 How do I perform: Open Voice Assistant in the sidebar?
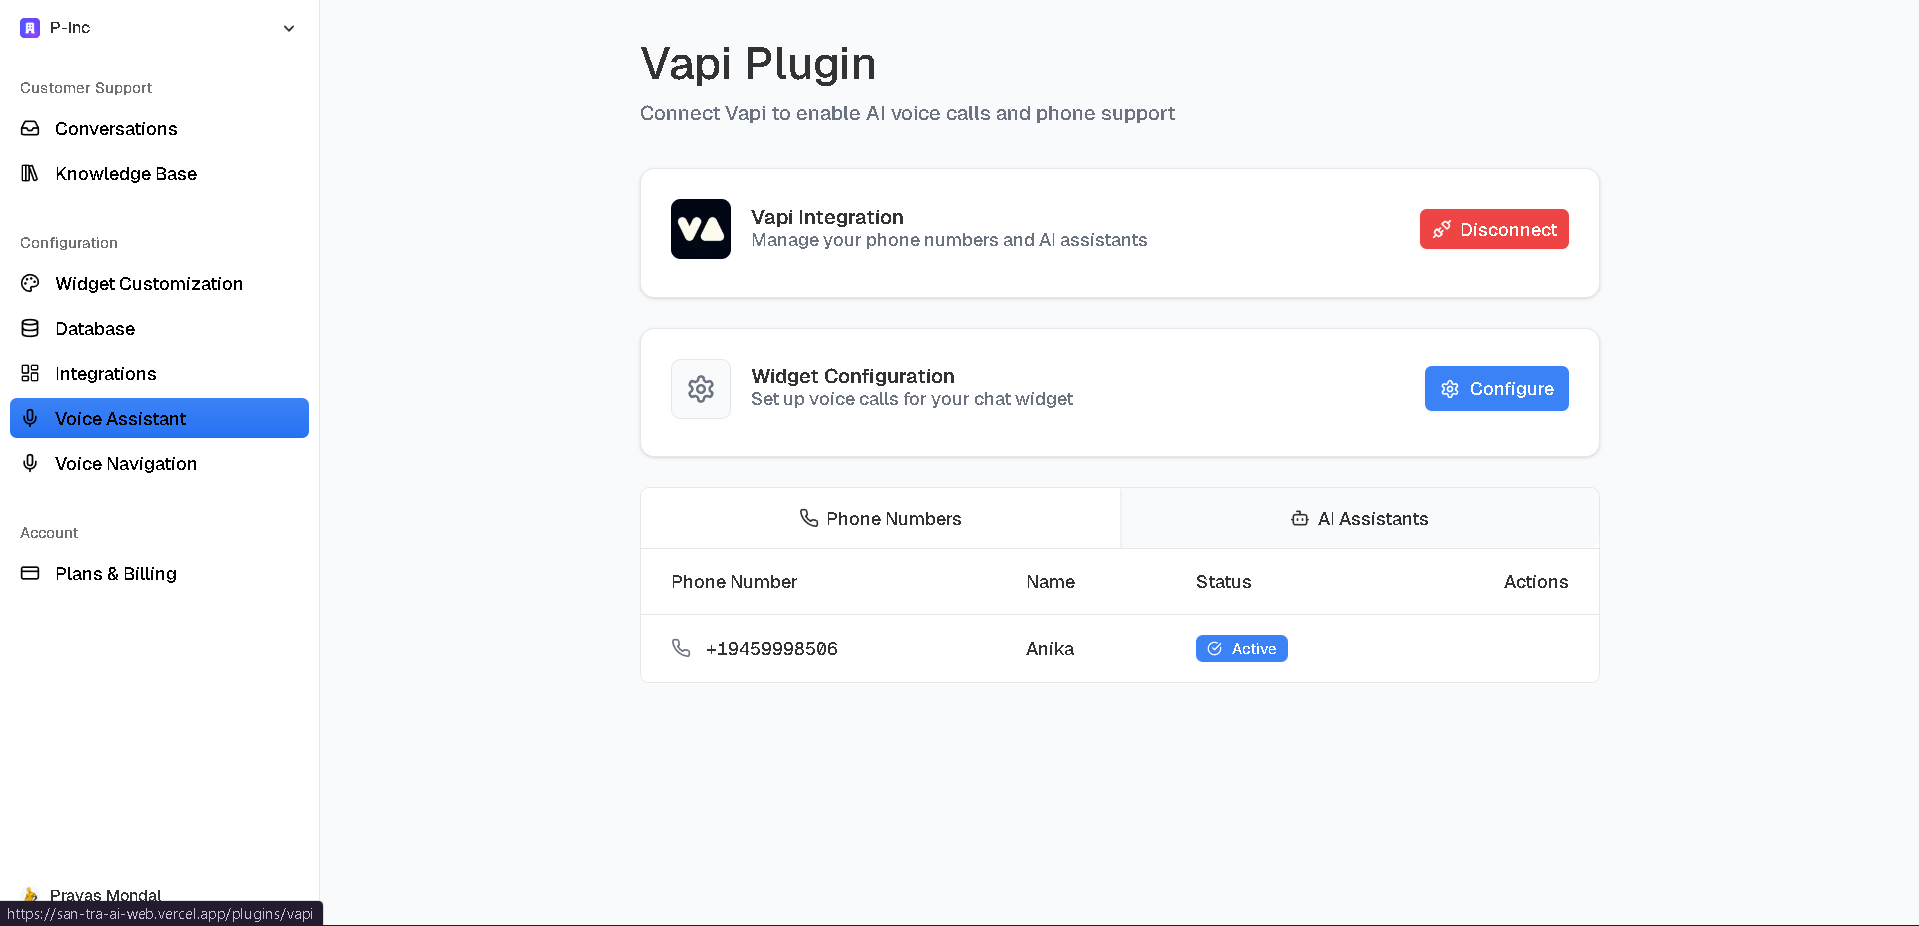(159, 419)
